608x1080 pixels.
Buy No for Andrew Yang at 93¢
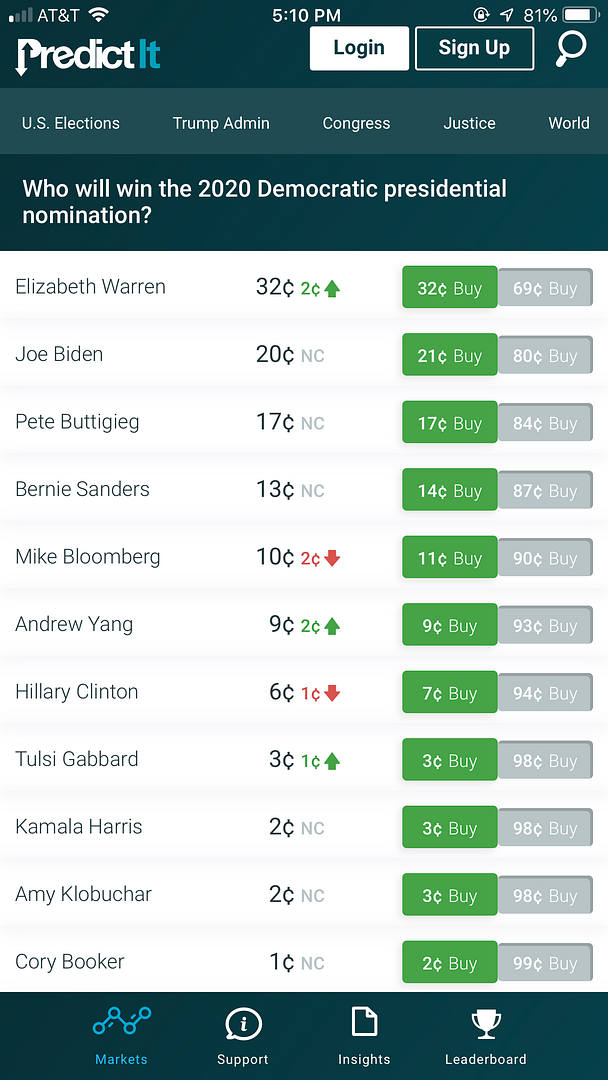tap(545, 626)
